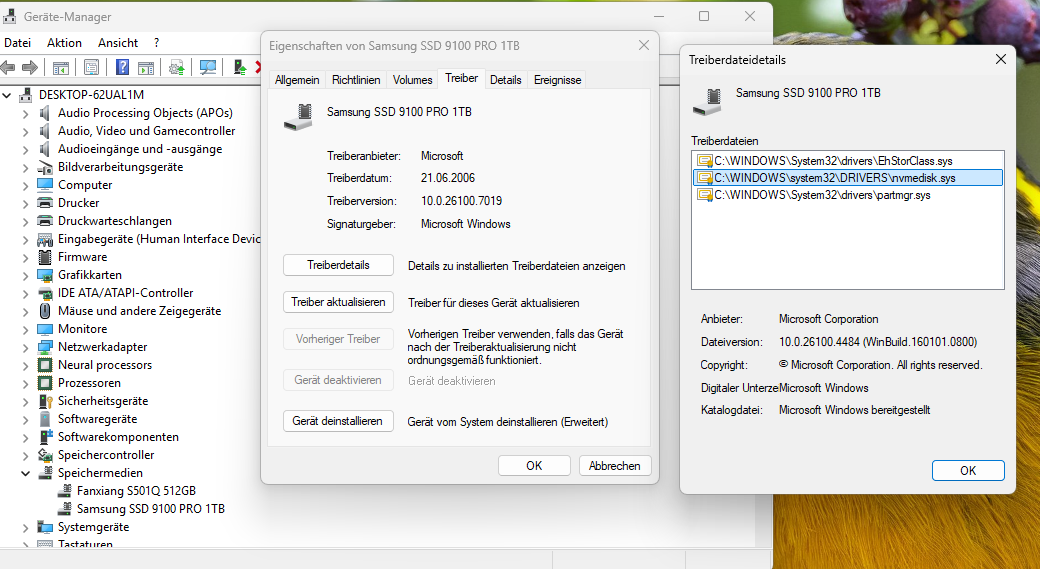Click the Sicherheitsgeräte key icon
Viewport: 1040px width, 569px height.
click(45, 401)
